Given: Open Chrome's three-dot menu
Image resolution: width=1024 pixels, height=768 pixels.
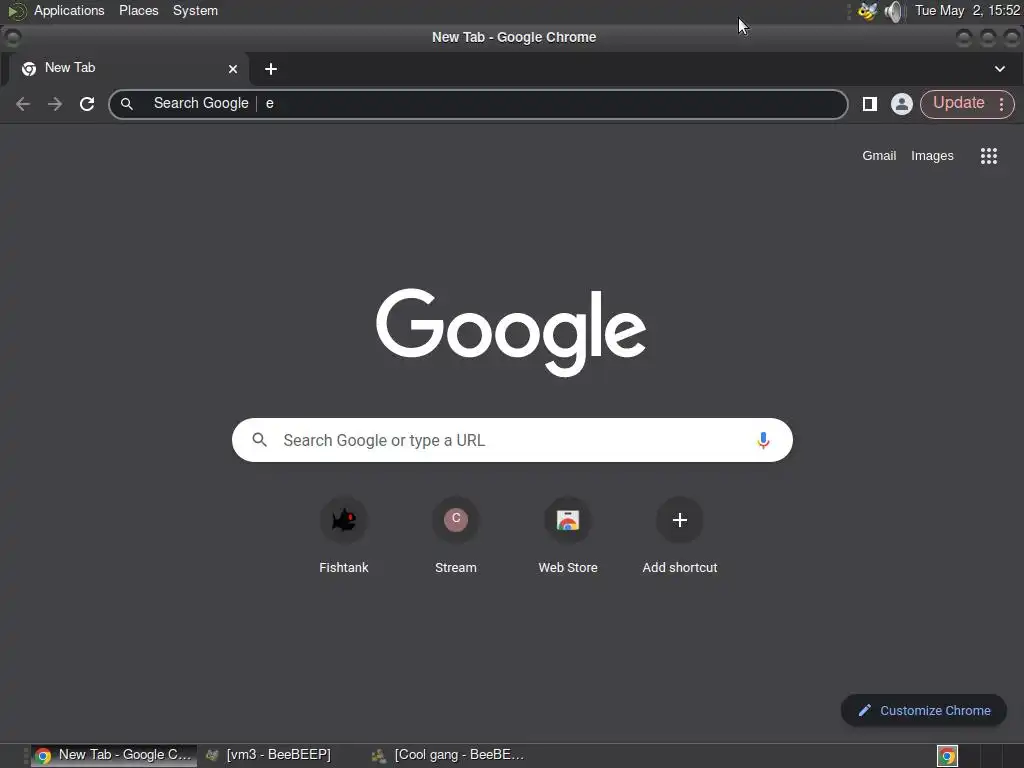Looking at the screenshot, I should [x=1001, y=104].
